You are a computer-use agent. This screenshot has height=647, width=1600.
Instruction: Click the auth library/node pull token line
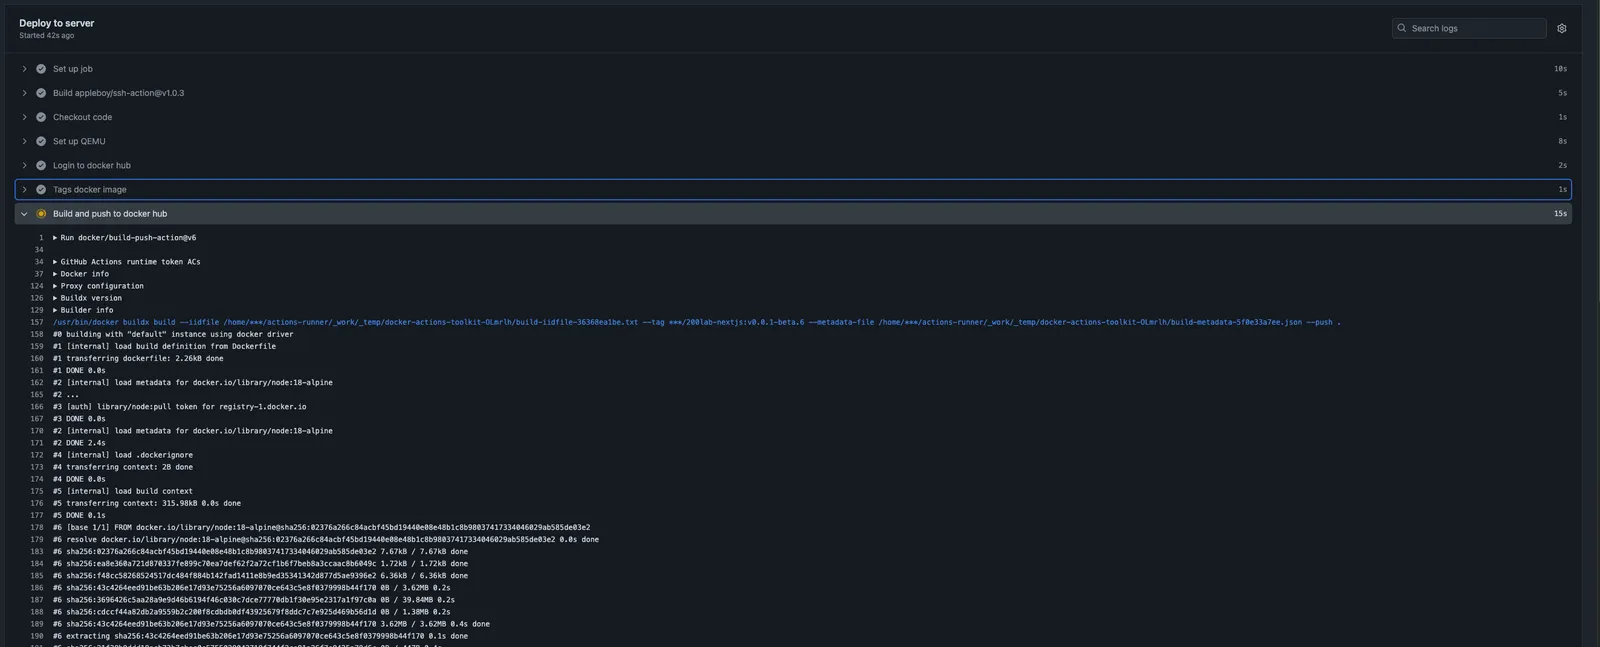(180, 406)
